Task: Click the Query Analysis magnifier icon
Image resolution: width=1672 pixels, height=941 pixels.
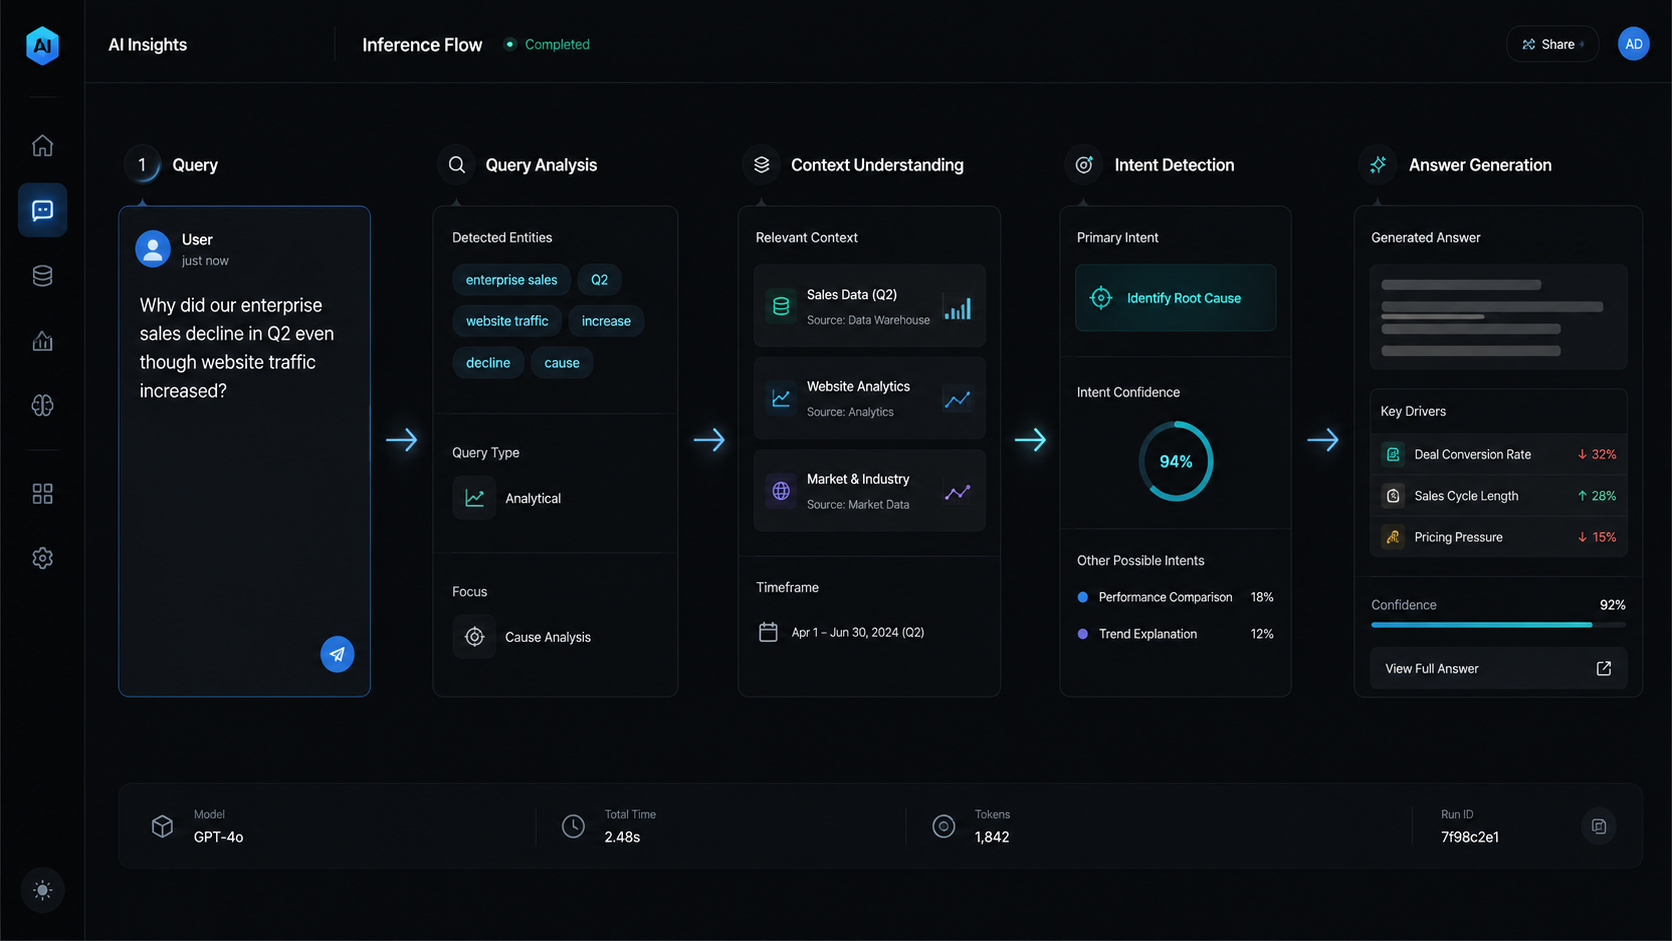Action: coord(457,165)
